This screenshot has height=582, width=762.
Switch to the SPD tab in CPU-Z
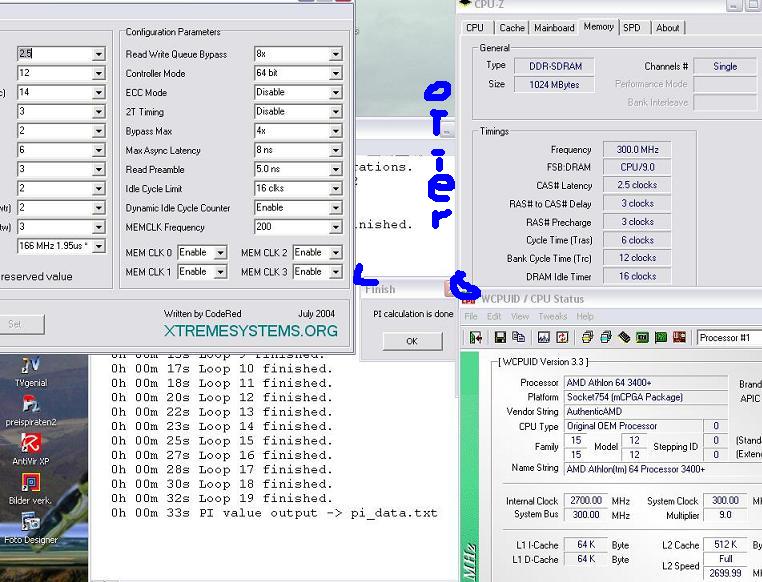[x=632, y=28]
